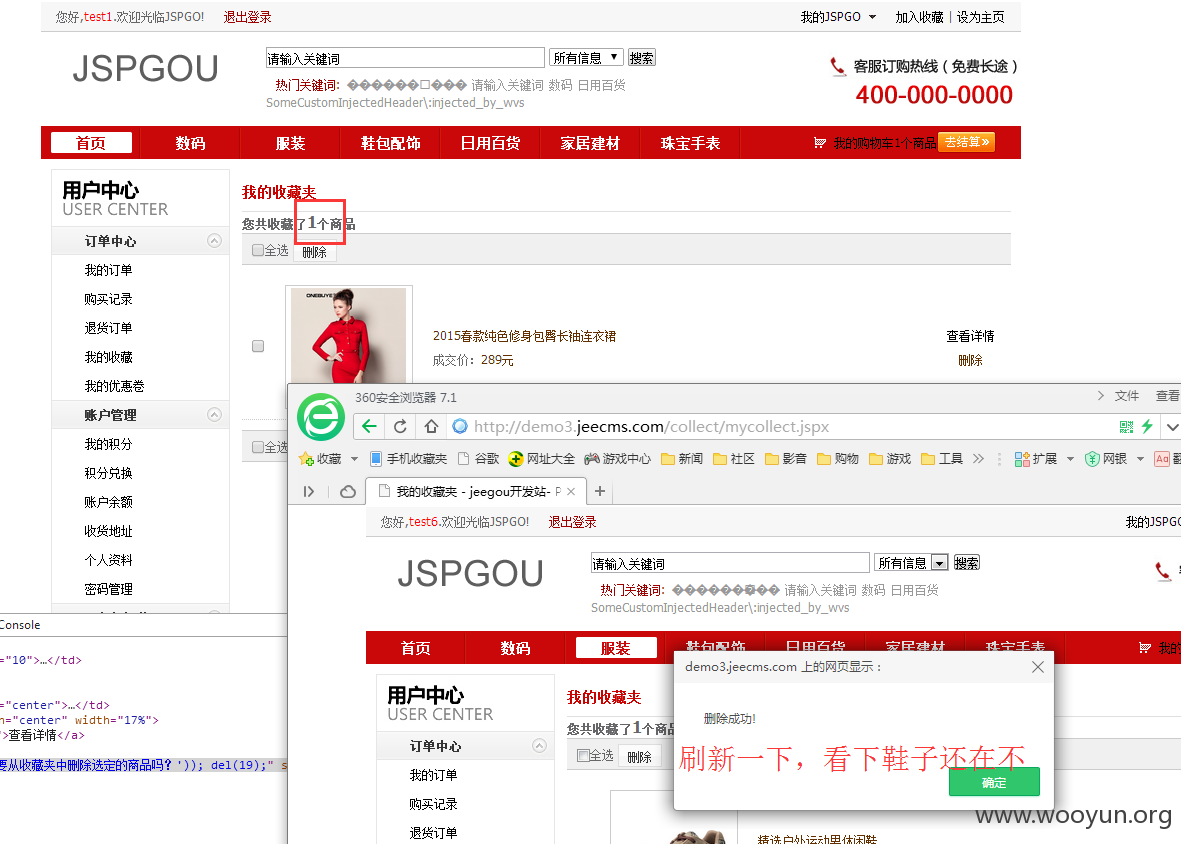Image resolution: width=1181 pixels, height=844 pixels.
Task: Click the green lightning speed-mode icon
Action: (1147, 426)
